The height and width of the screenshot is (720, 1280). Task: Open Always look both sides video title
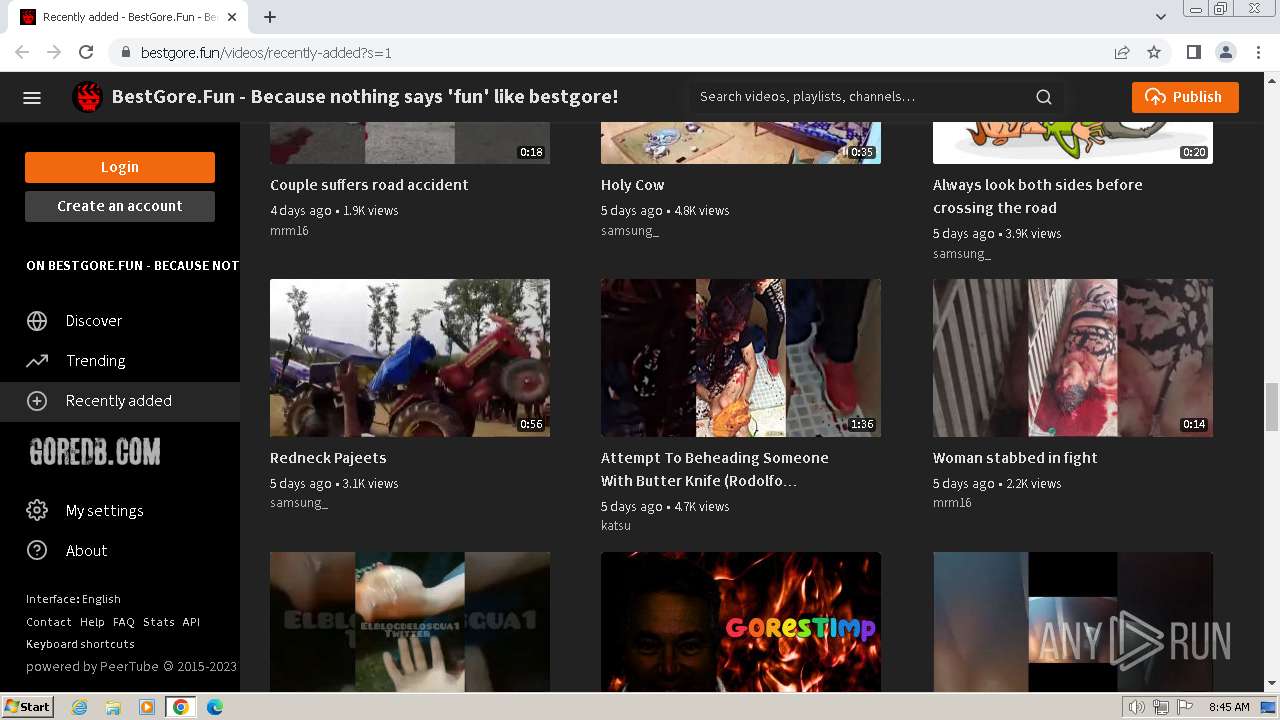tap(1037, 196)
